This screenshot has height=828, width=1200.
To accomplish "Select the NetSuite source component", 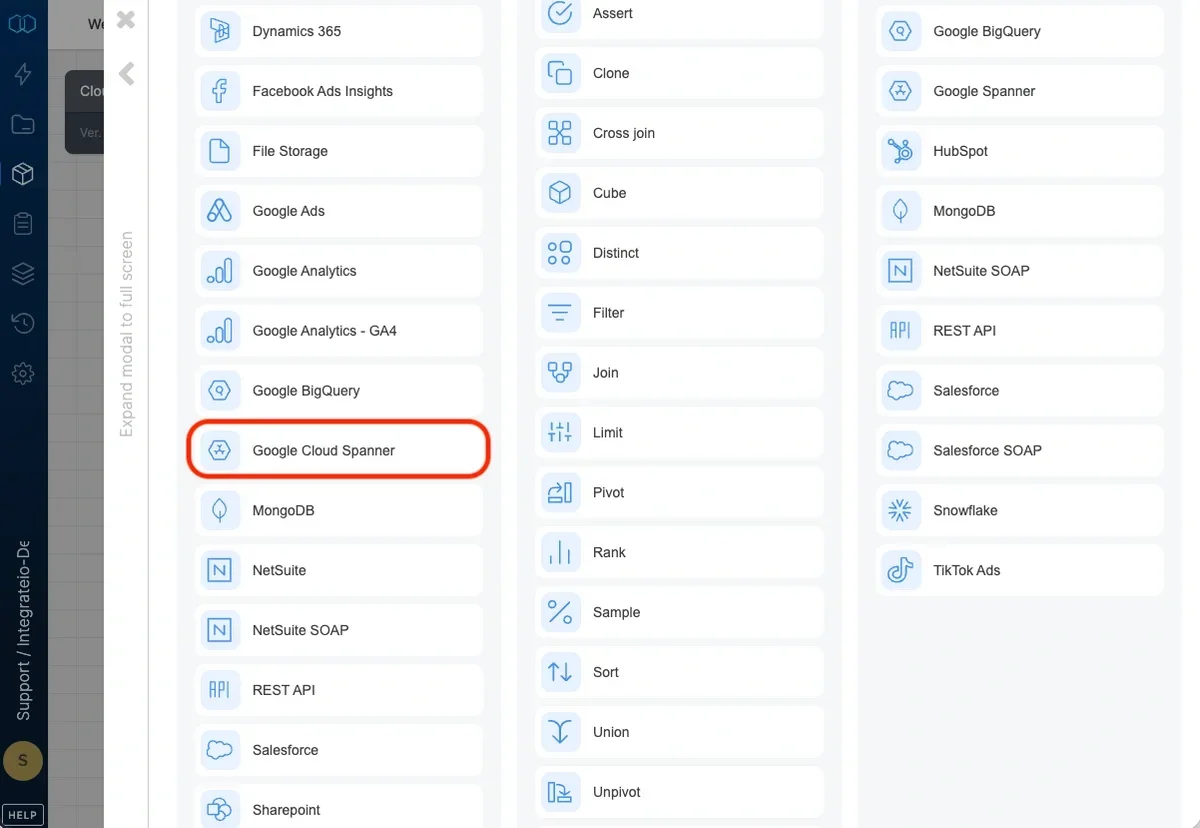I will (339, 571).
